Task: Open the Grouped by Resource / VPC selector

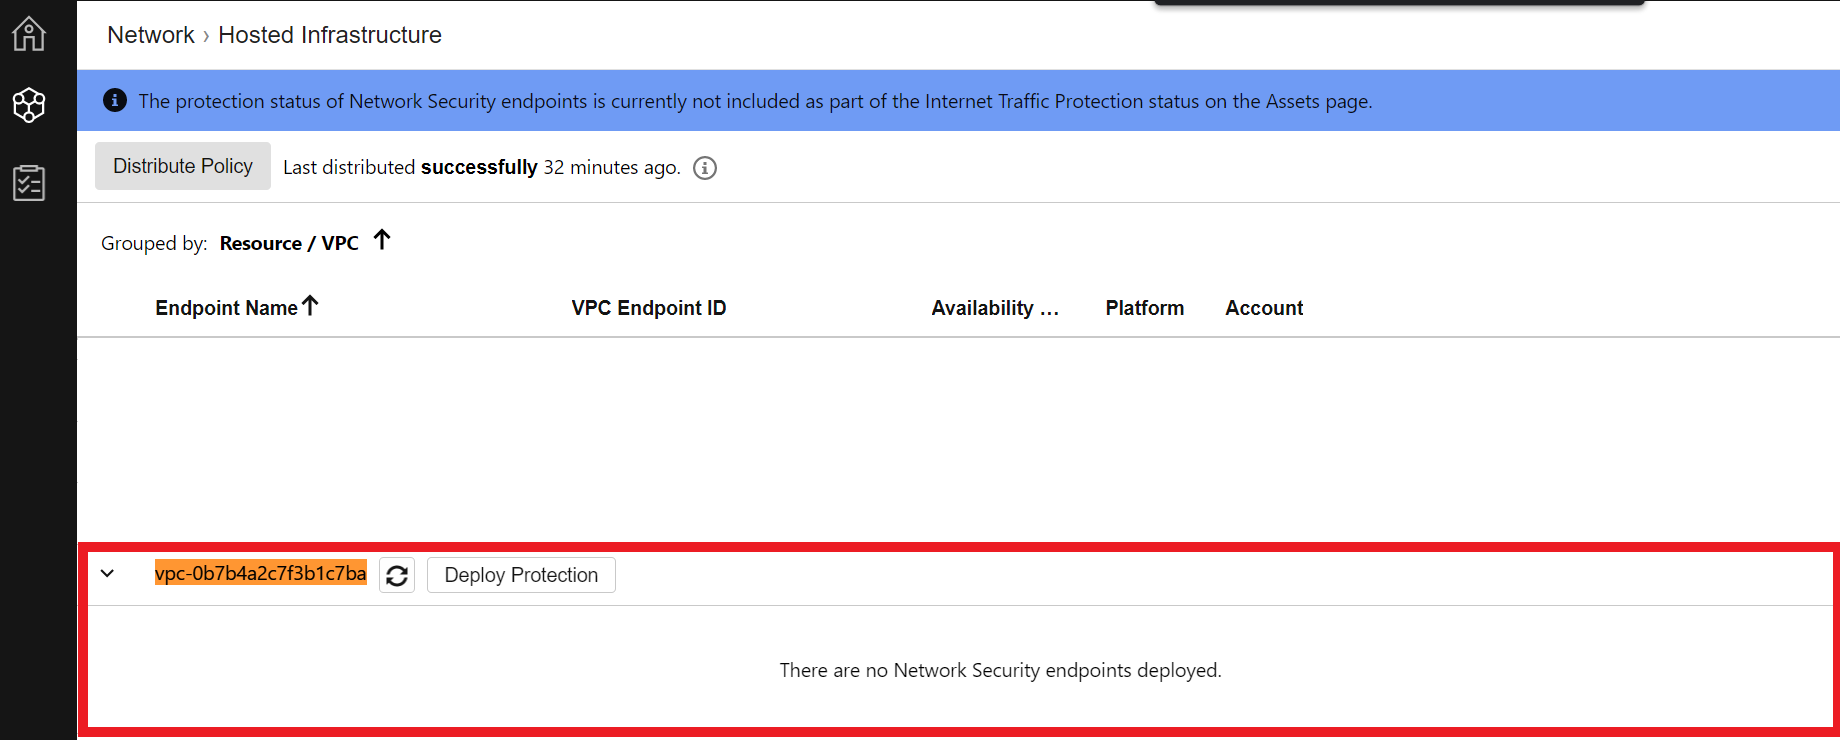Action: point(289,243)
